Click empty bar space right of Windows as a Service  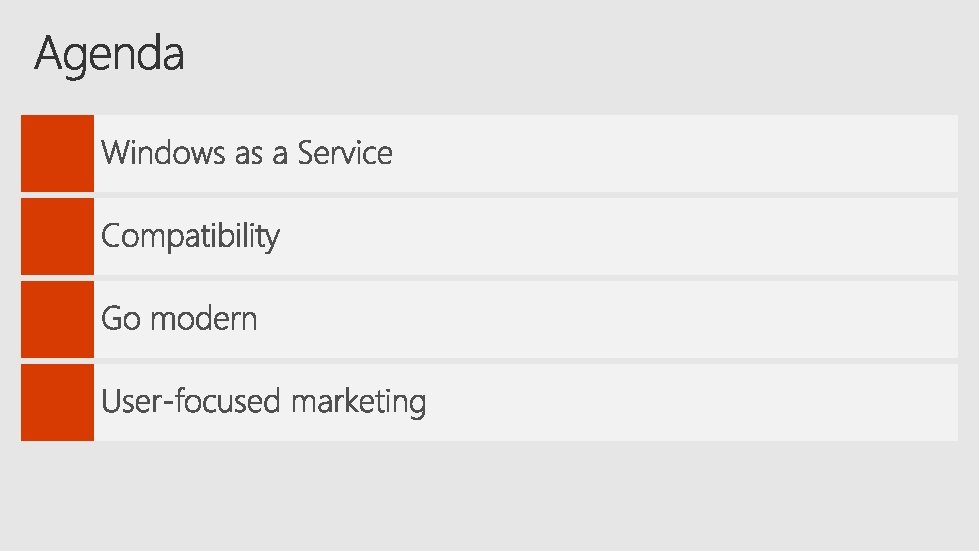click(680, 153)
